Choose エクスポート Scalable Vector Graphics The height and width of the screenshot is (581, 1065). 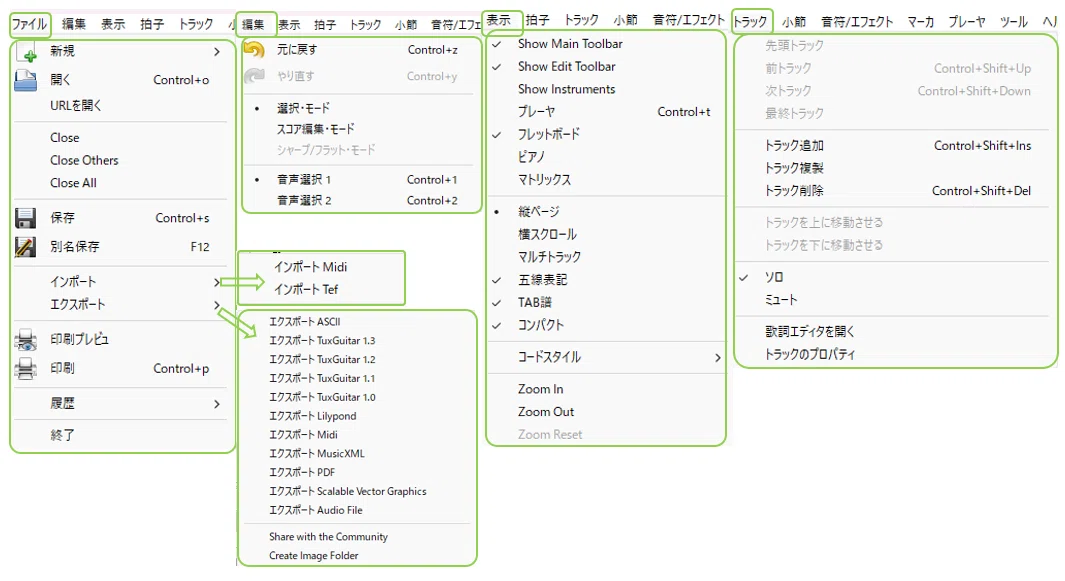pyautogui.click(x=348, y=492)
